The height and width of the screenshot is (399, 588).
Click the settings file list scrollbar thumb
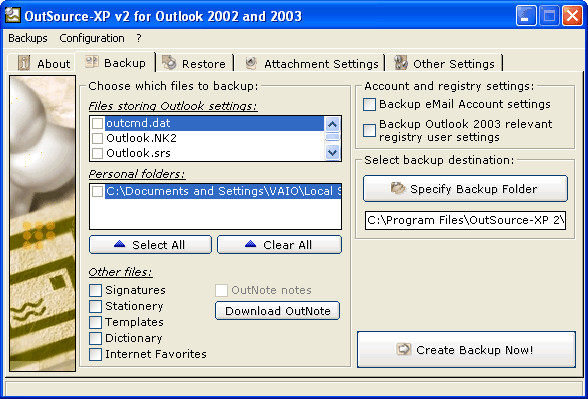point(332,138)
